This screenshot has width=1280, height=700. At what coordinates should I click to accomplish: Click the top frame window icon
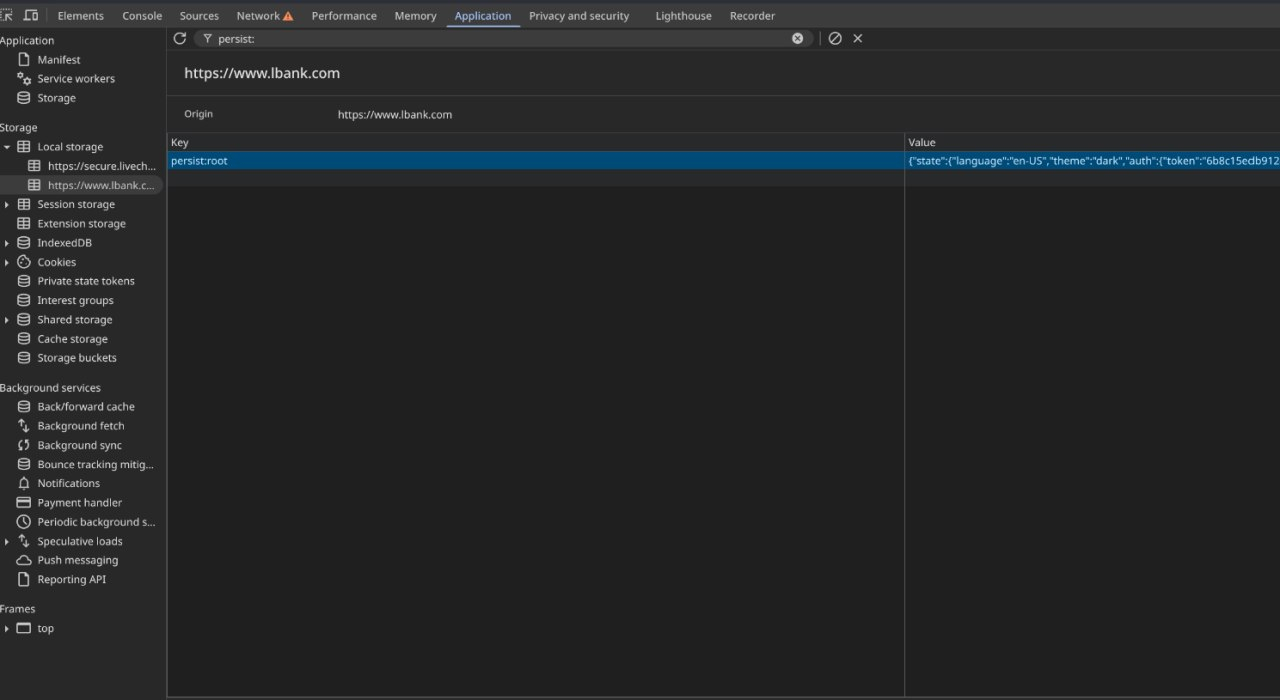[x=24, y=629]
